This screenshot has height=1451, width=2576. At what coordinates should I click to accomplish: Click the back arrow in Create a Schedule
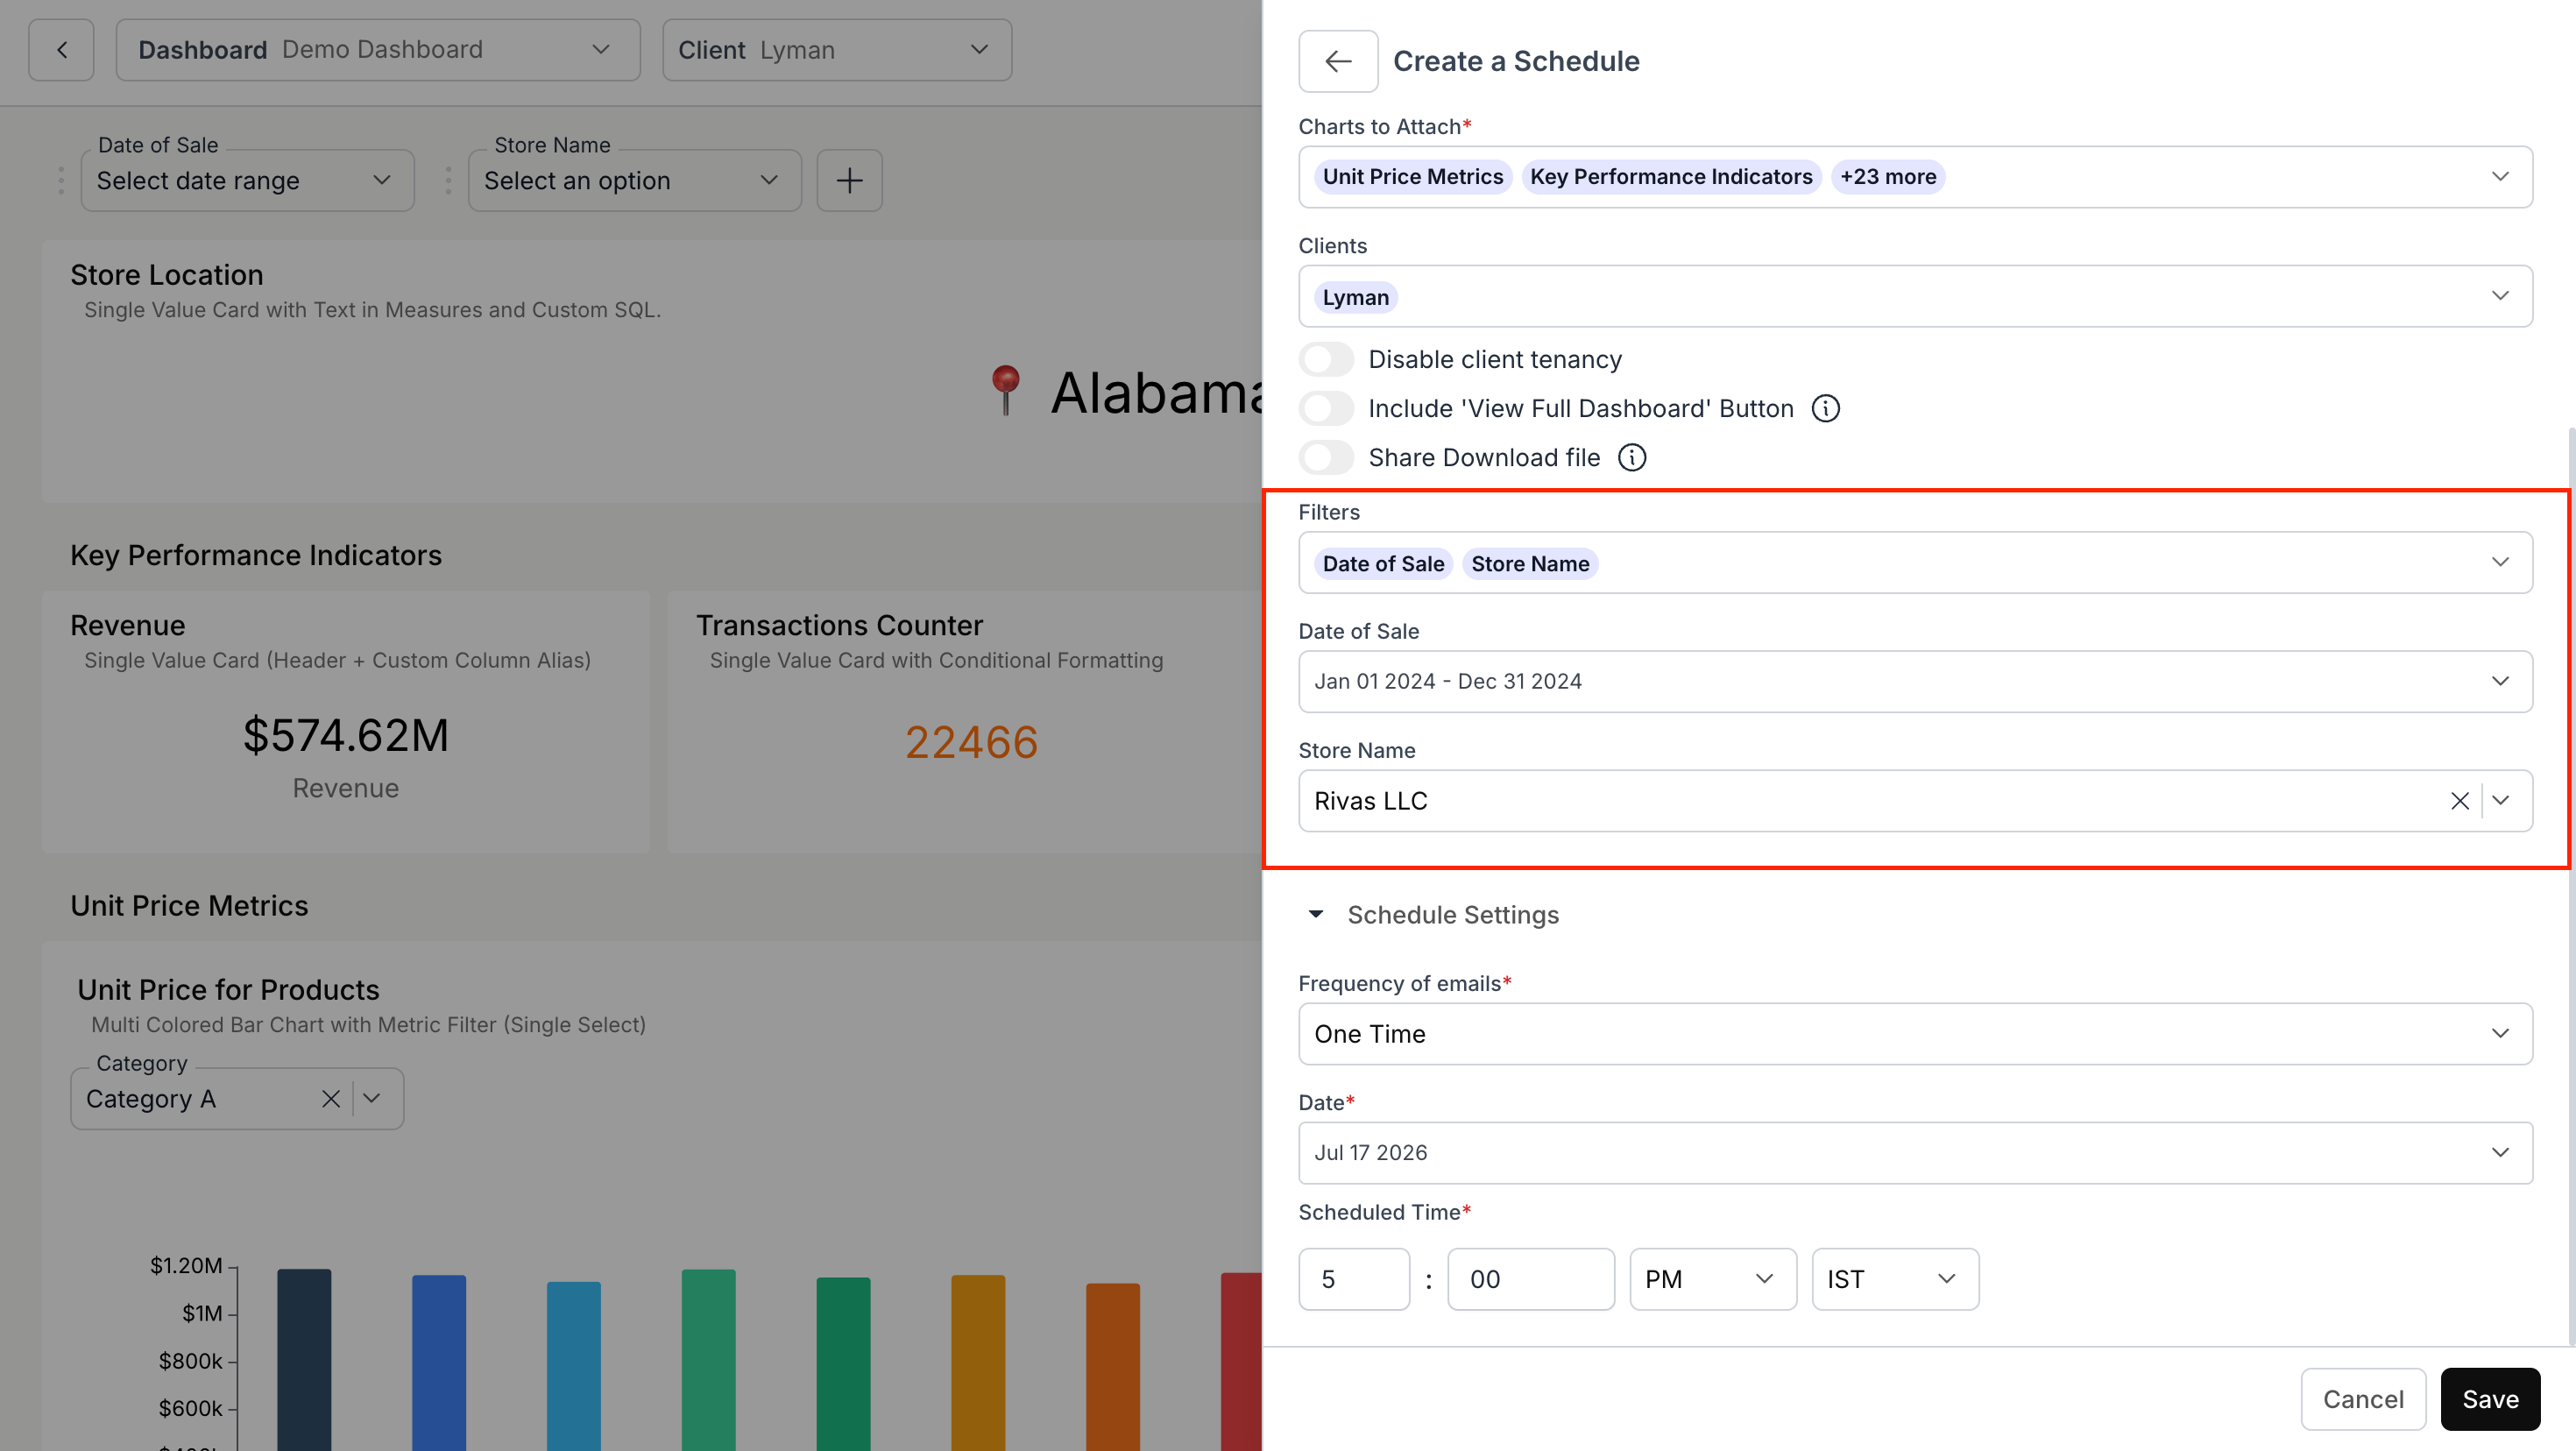click(x=1338, y=61)
